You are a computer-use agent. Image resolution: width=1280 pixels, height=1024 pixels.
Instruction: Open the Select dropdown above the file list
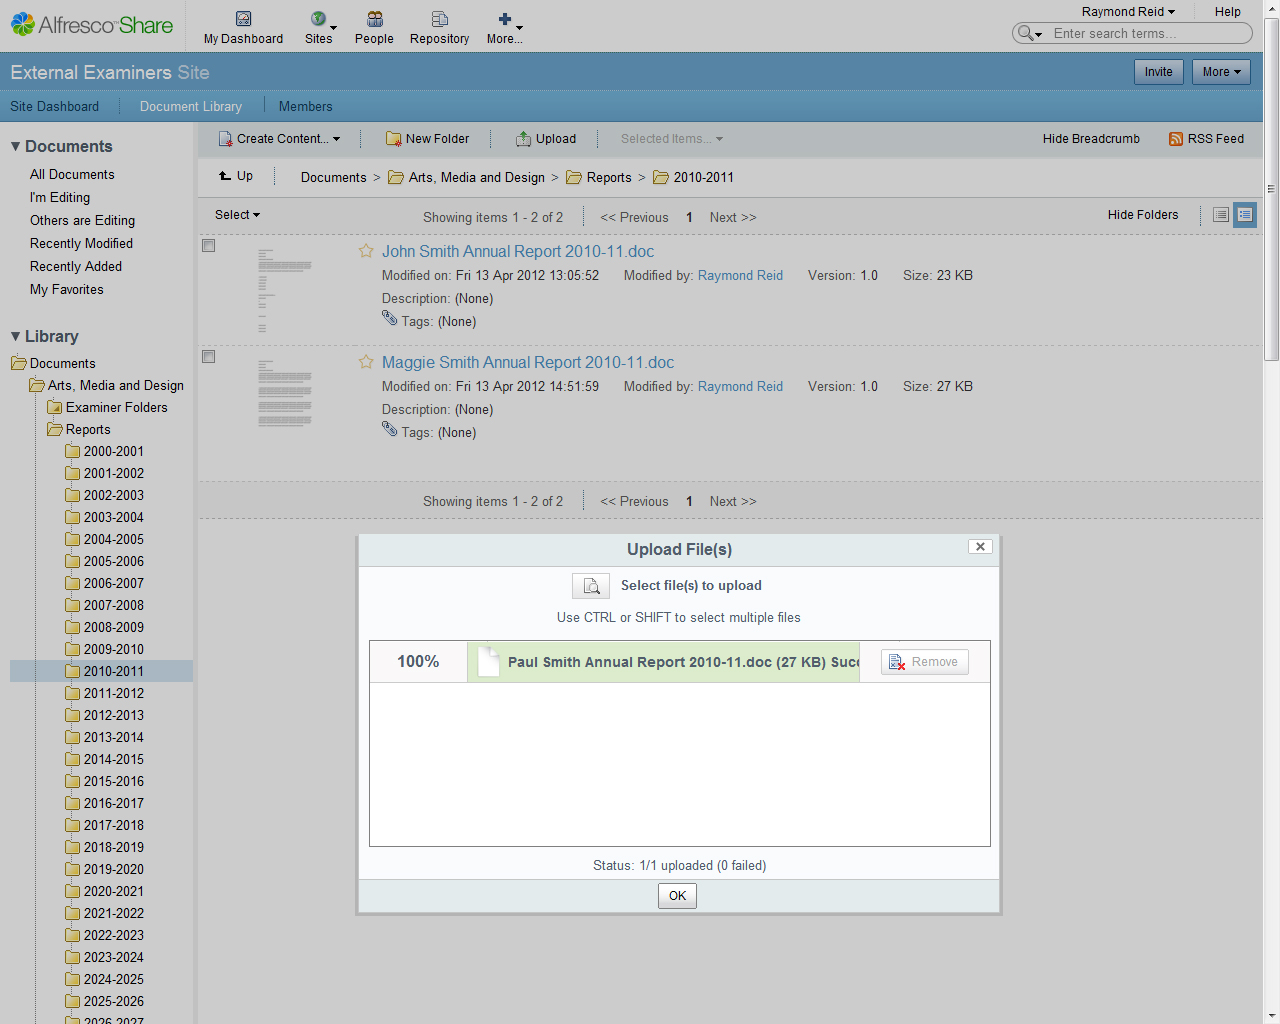(x=237, y=214)
